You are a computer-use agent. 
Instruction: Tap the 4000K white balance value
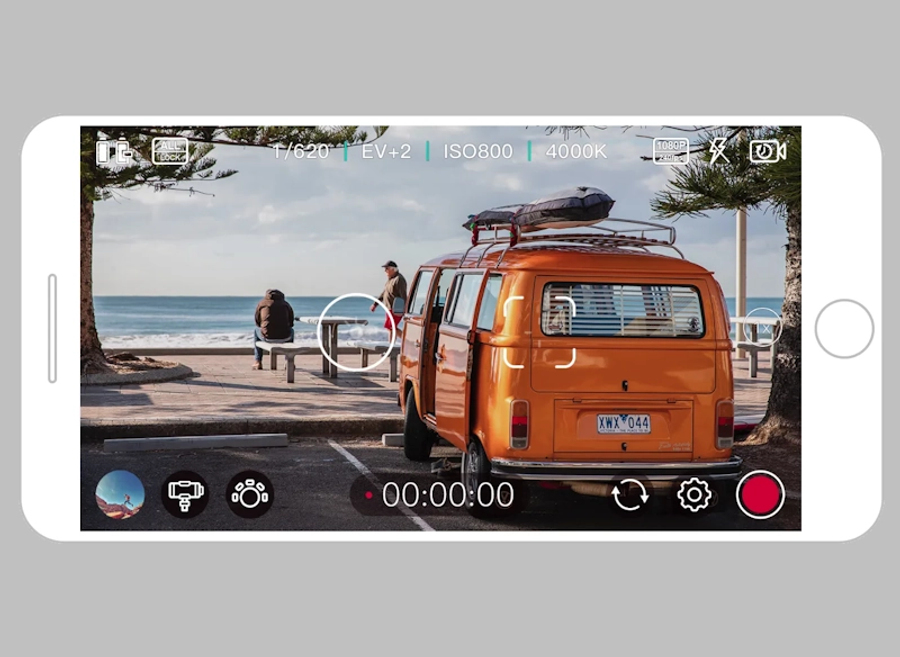[x=576, y=151]
